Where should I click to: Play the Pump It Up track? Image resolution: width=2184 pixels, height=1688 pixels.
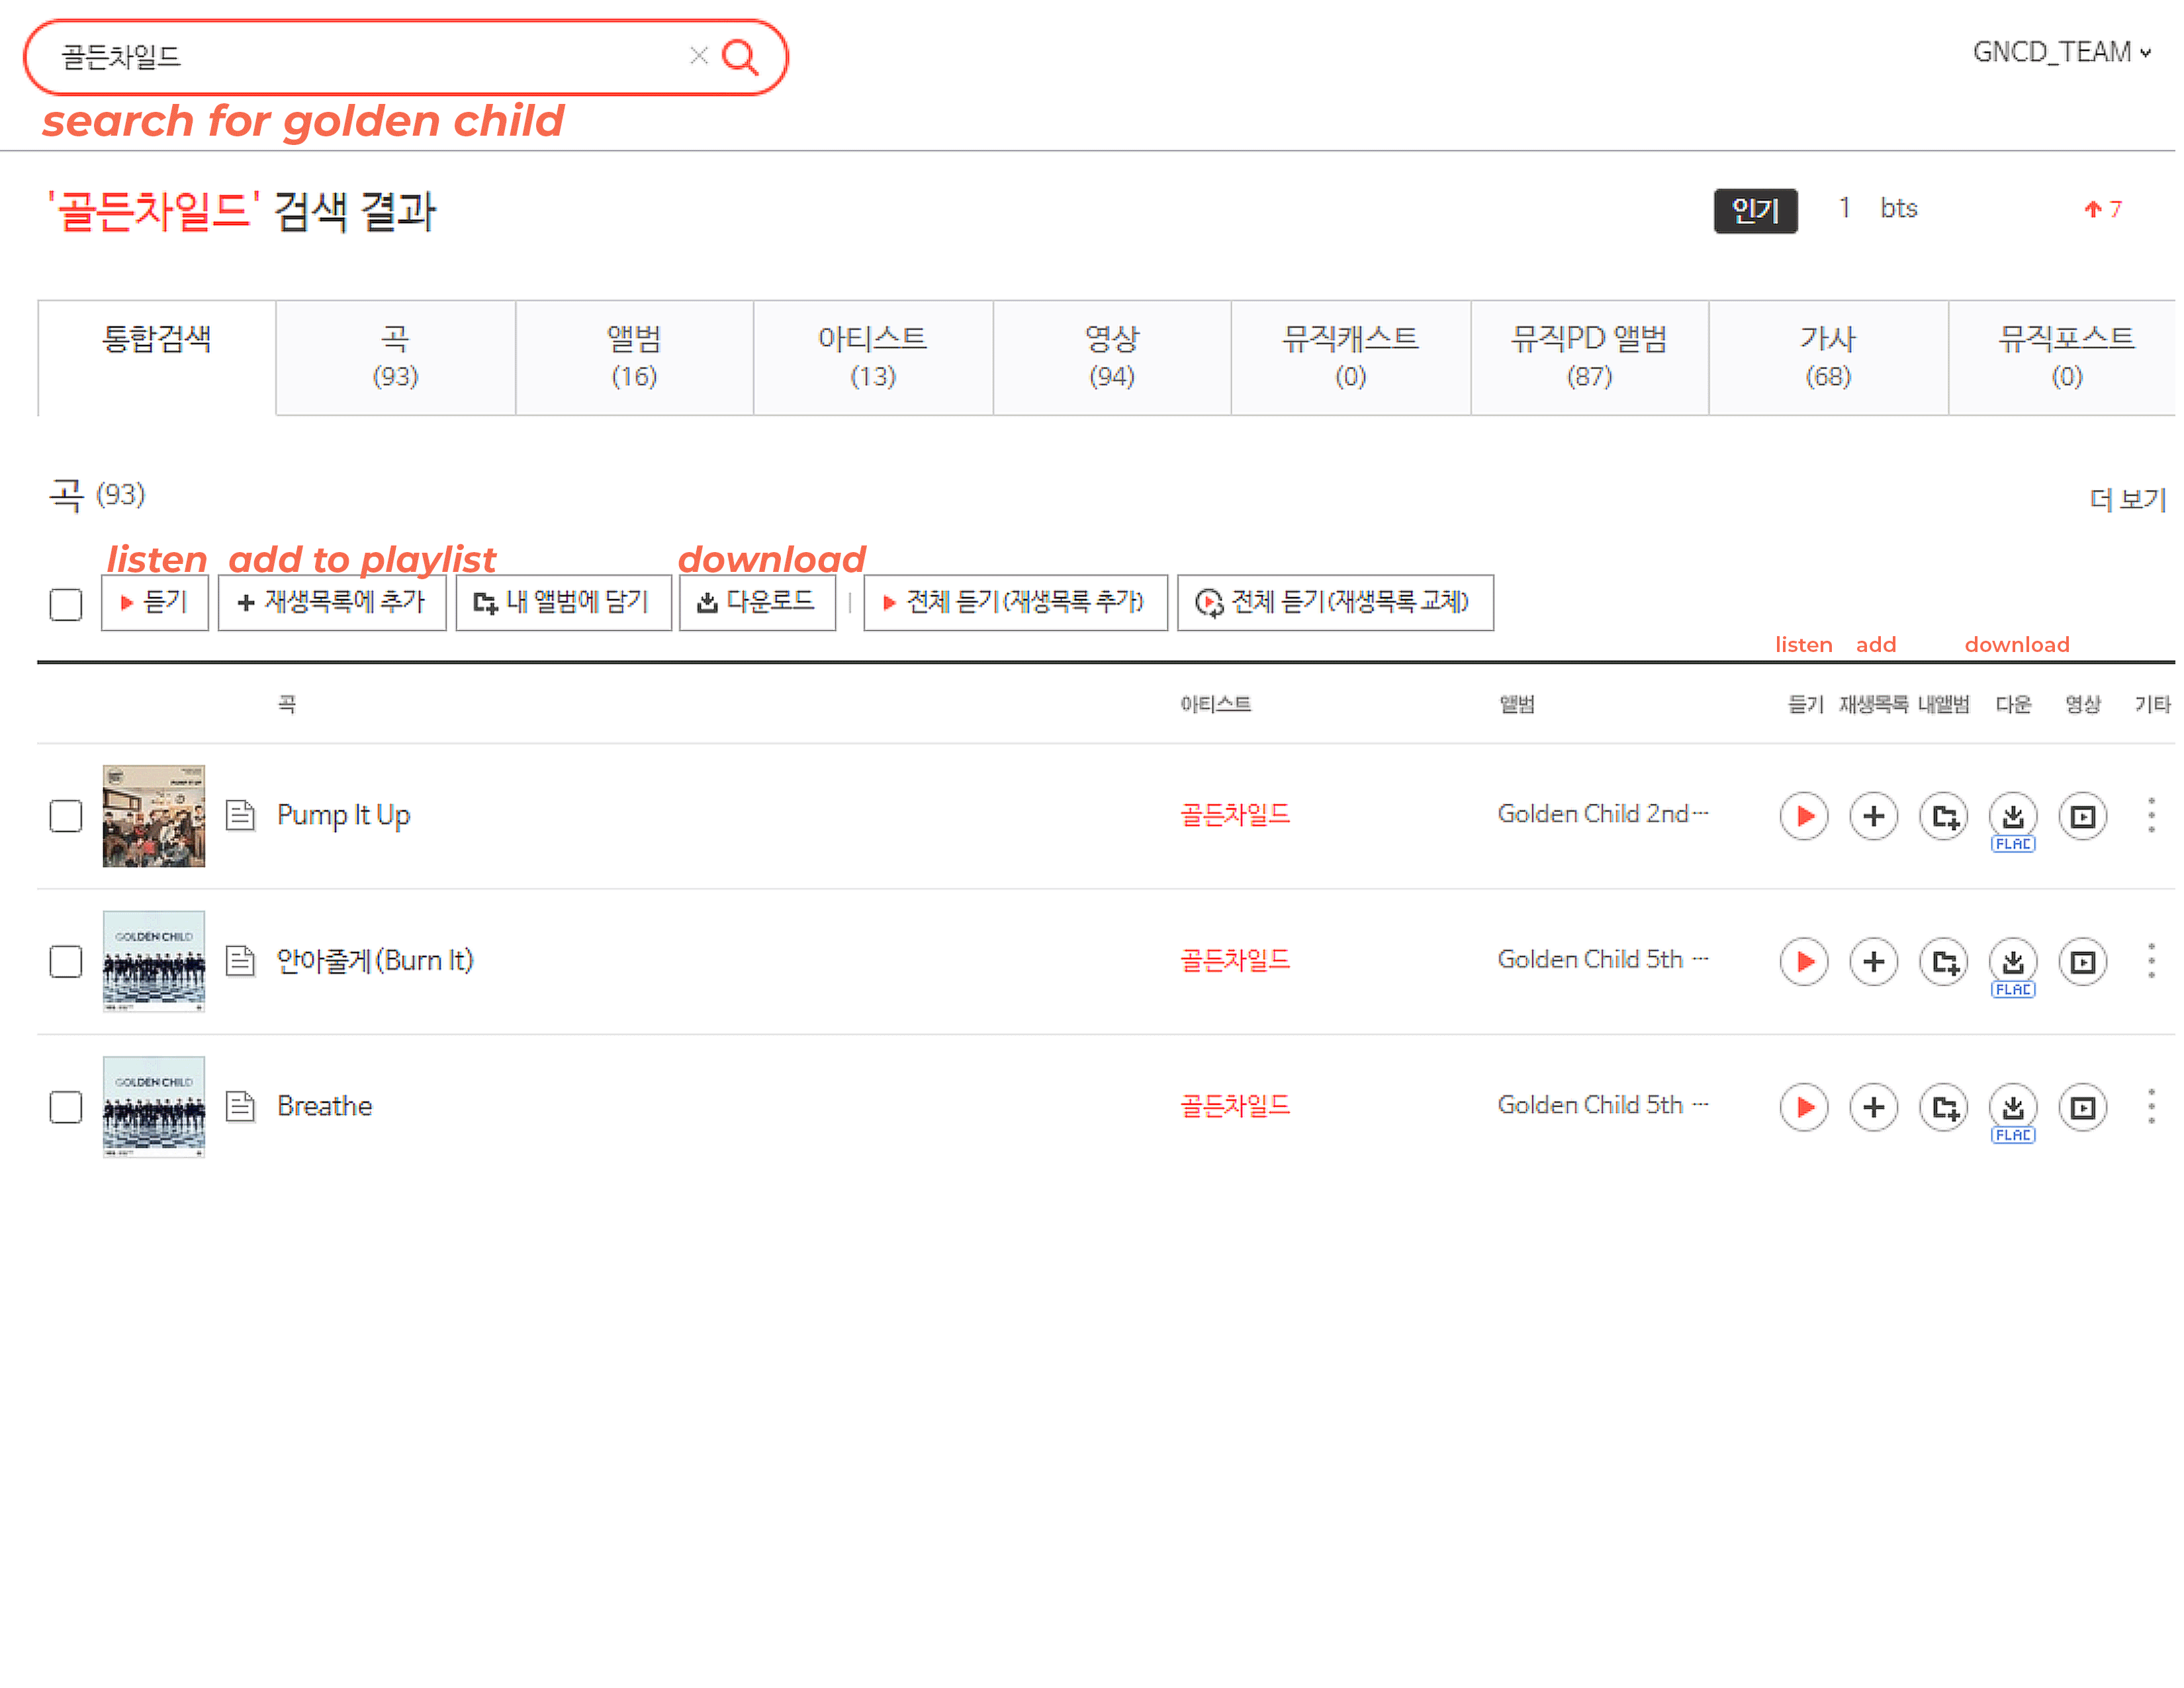(x=1804, y=817)
